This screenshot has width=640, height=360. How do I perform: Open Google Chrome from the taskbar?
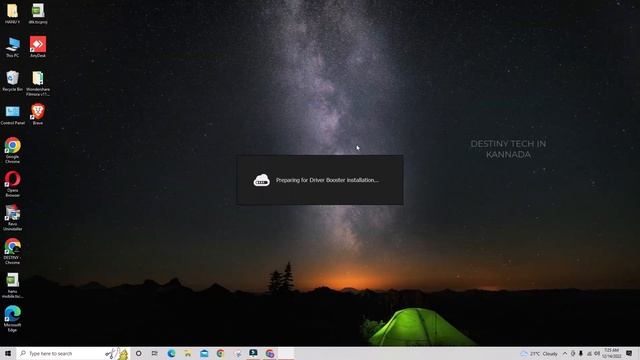coord(220,353)
